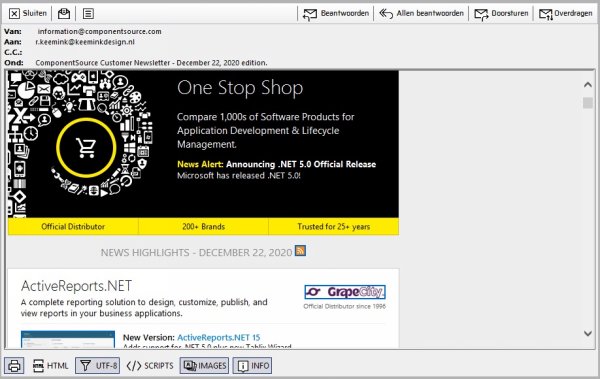Open the ActiveReports.NET 15 link
This screenshot has width=600, height=379.
point(218,337)
